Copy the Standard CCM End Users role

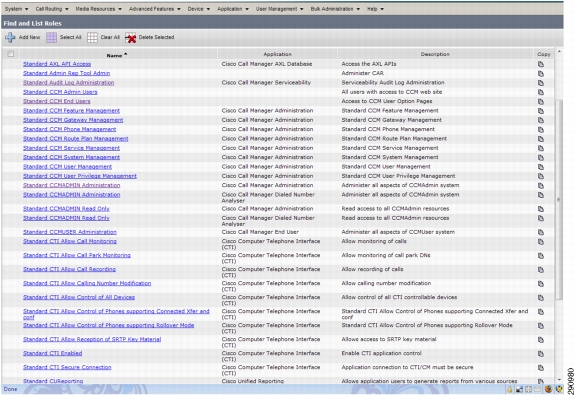[x=541, y=101]
